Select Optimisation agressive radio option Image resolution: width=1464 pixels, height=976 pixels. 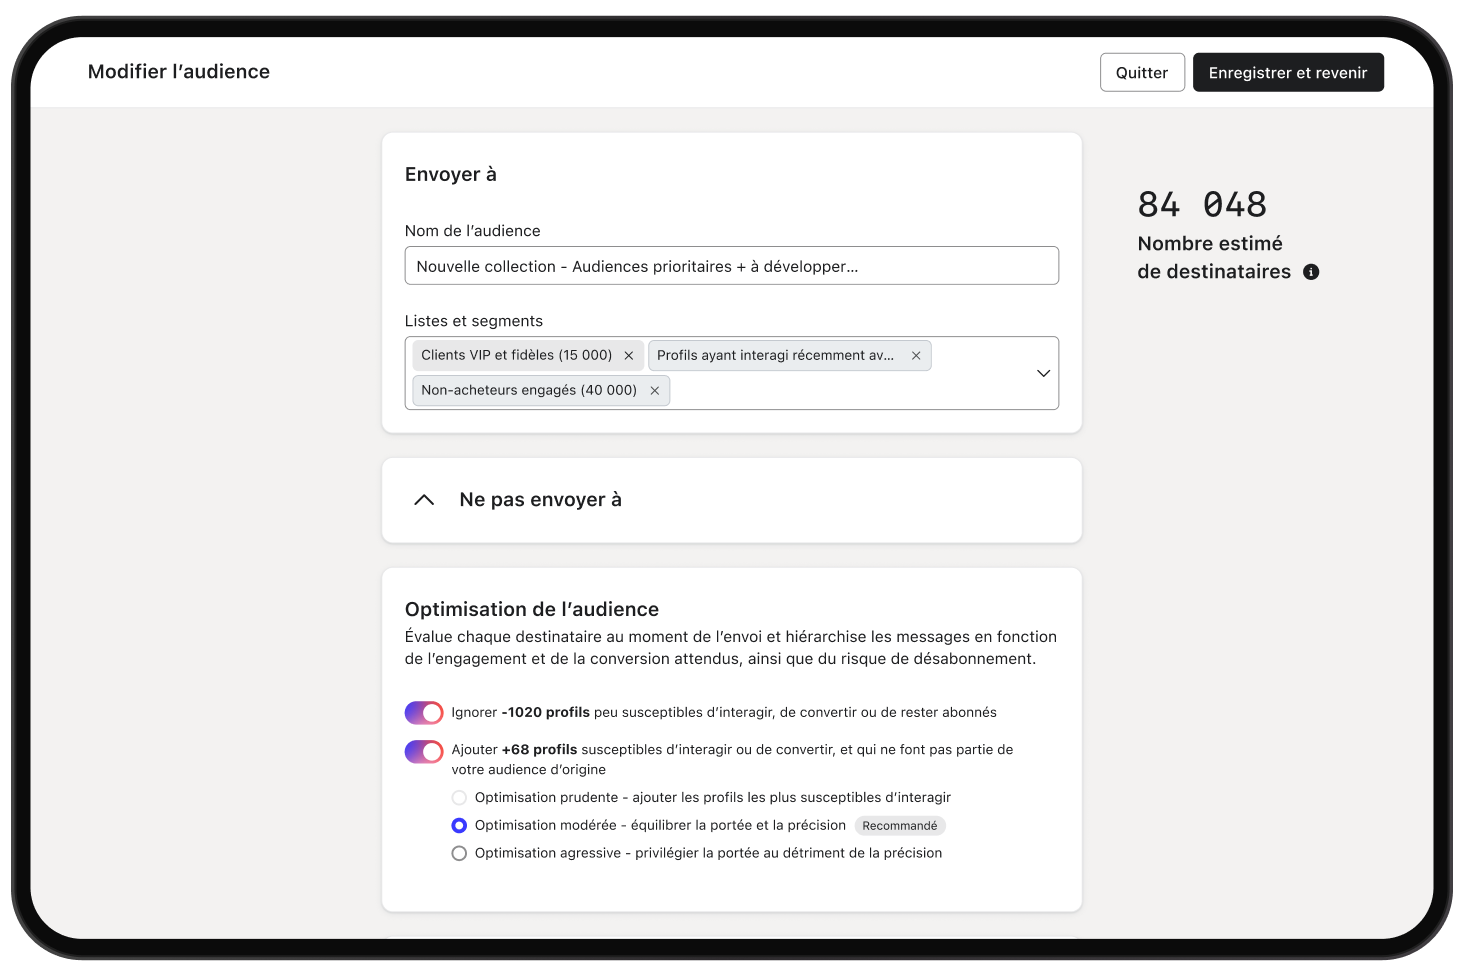[459, 854]
